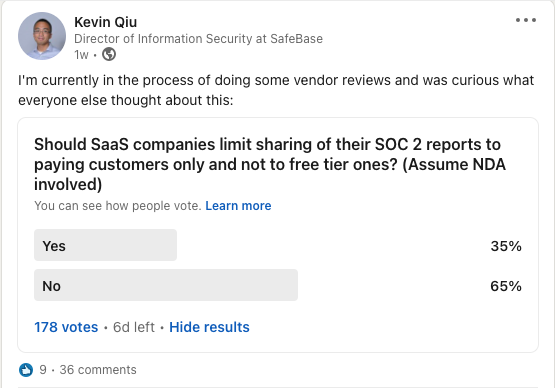
Task: Click the globe public visibility icon
Action: (109, 55)
